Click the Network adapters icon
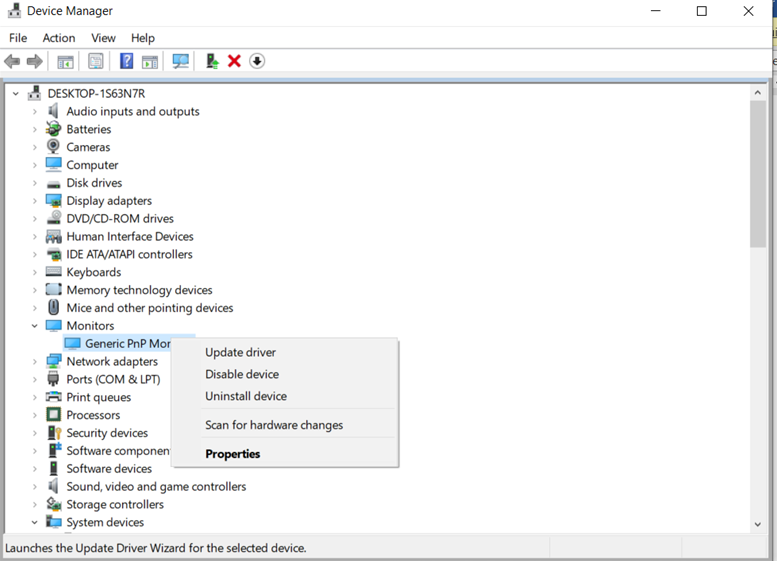The width and height of the screenshot is (777, 561). coord(53,361)
